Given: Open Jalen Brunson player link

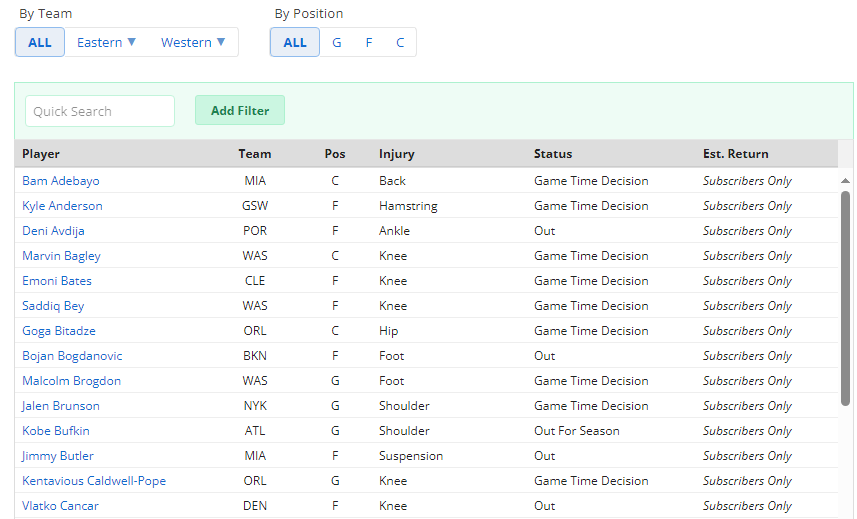Looking at the screenshot, I should coord(61,406).
